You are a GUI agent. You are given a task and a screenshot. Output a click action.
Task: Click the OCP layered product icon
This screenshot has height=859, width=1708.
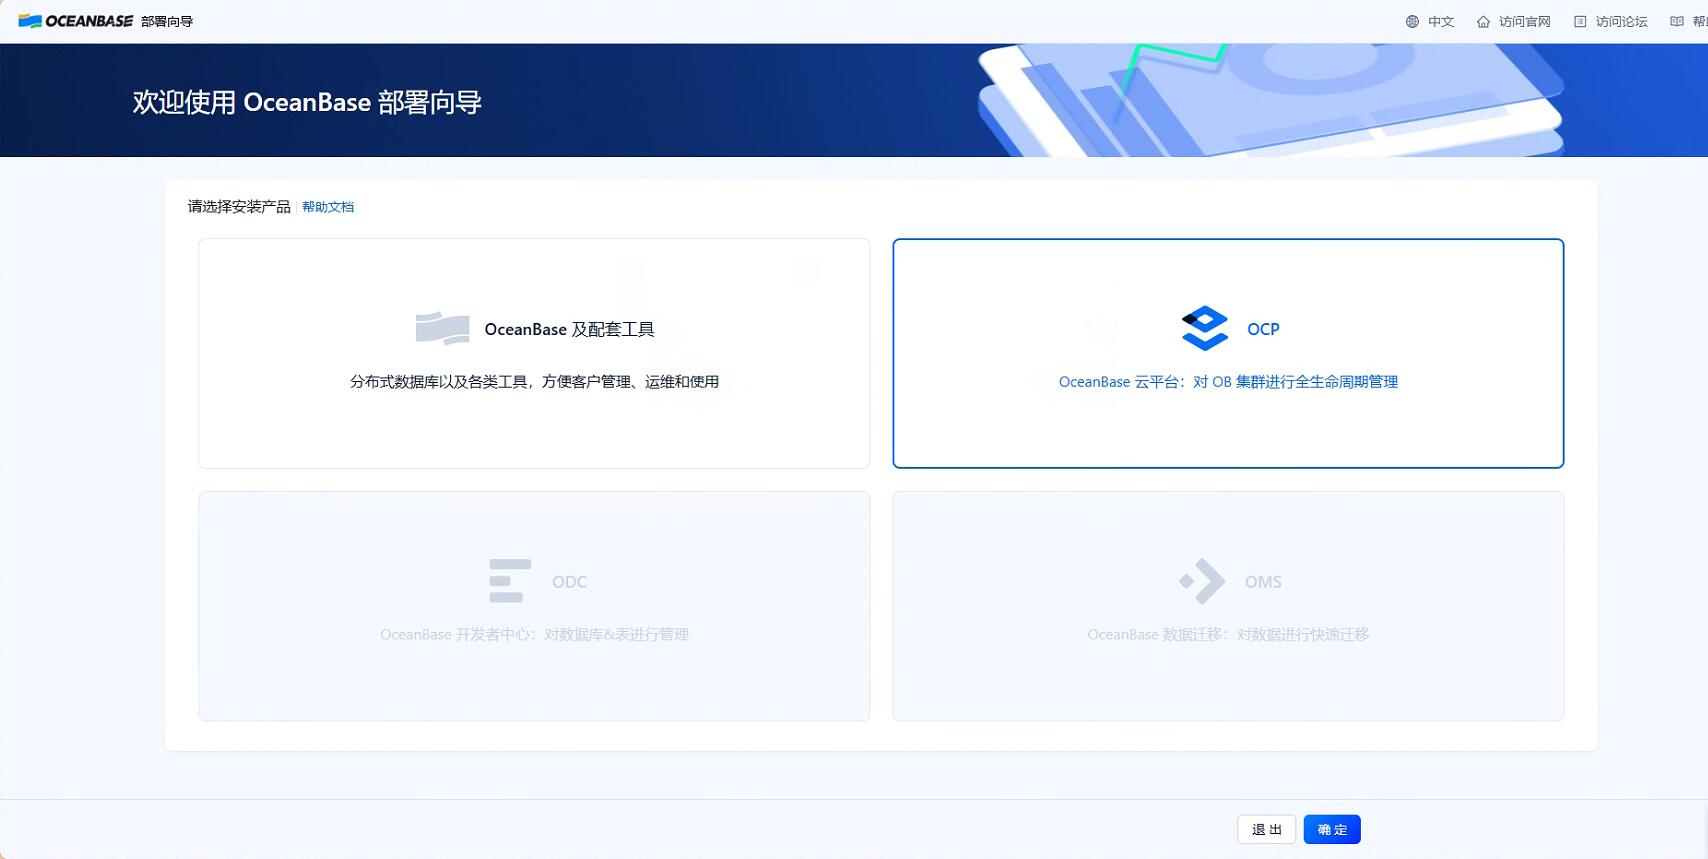tap(1204, 328)
